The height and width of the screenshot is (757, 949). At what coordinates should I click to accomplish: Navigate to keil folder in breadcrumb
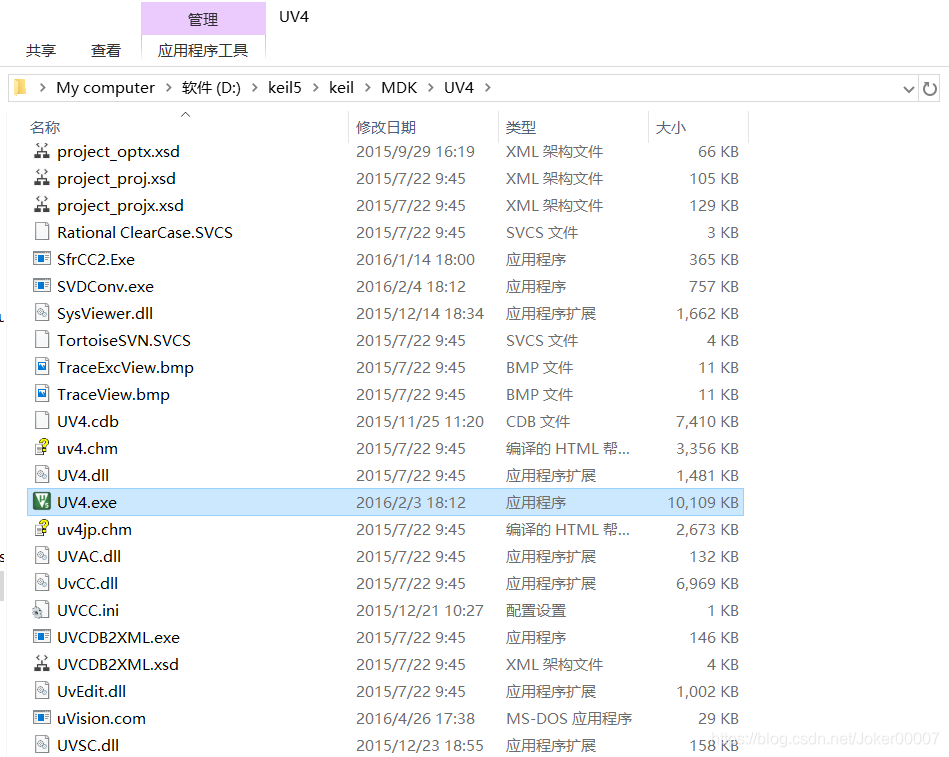coord(341,88)
